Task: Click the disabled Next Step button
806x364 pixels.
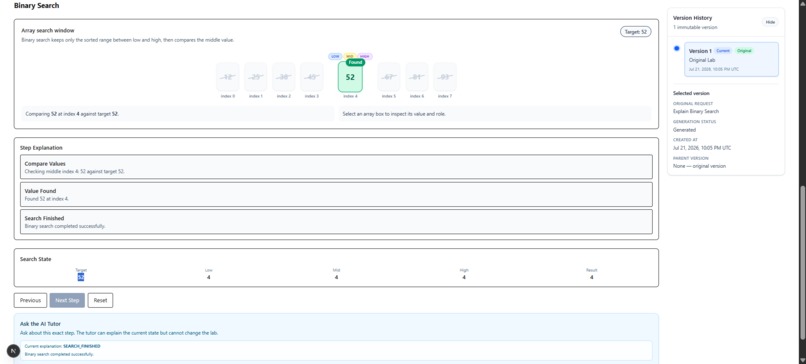Action: (67, 300)
